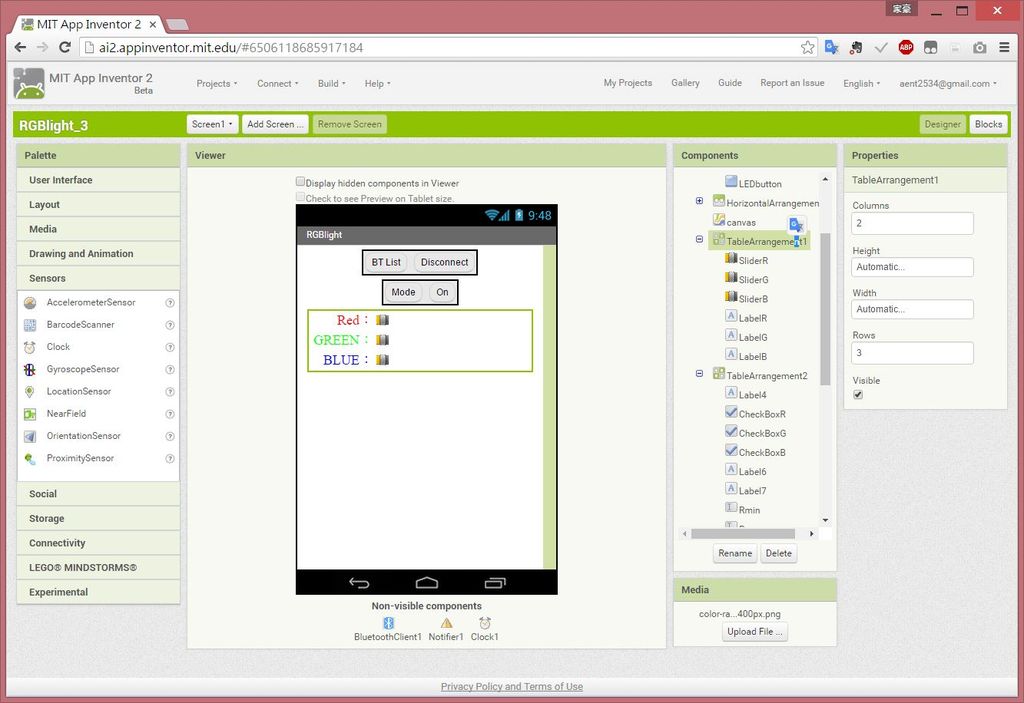Pick the Clock sensor icon
The height and width of the screenshot is (703, 1024).
(30, 348)
